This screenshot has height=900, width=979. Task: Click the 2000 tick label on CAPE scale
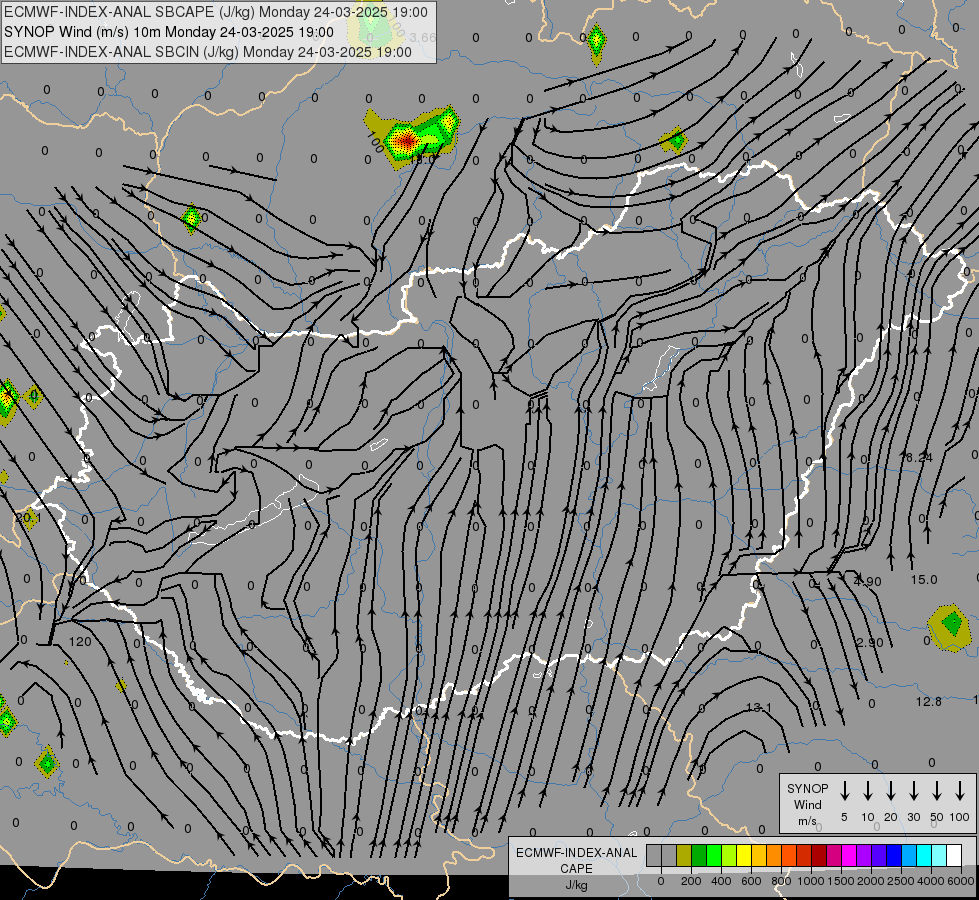(x=871, y=881)
